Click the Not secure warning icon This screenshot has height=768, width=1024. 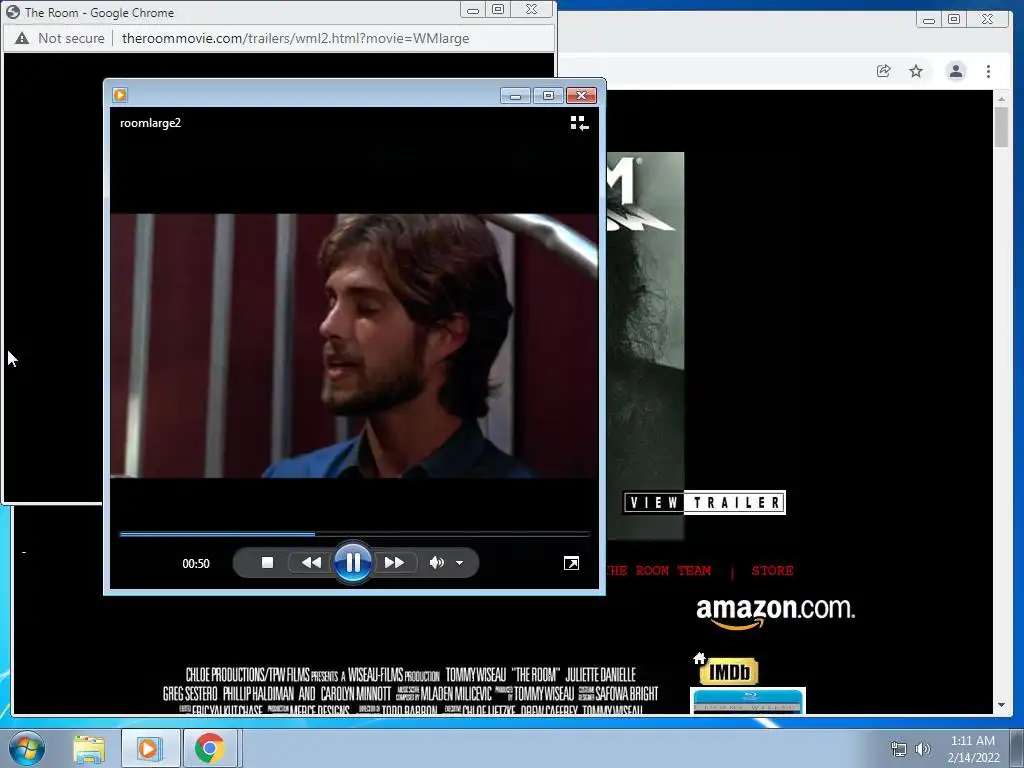[x=22, y=39]
